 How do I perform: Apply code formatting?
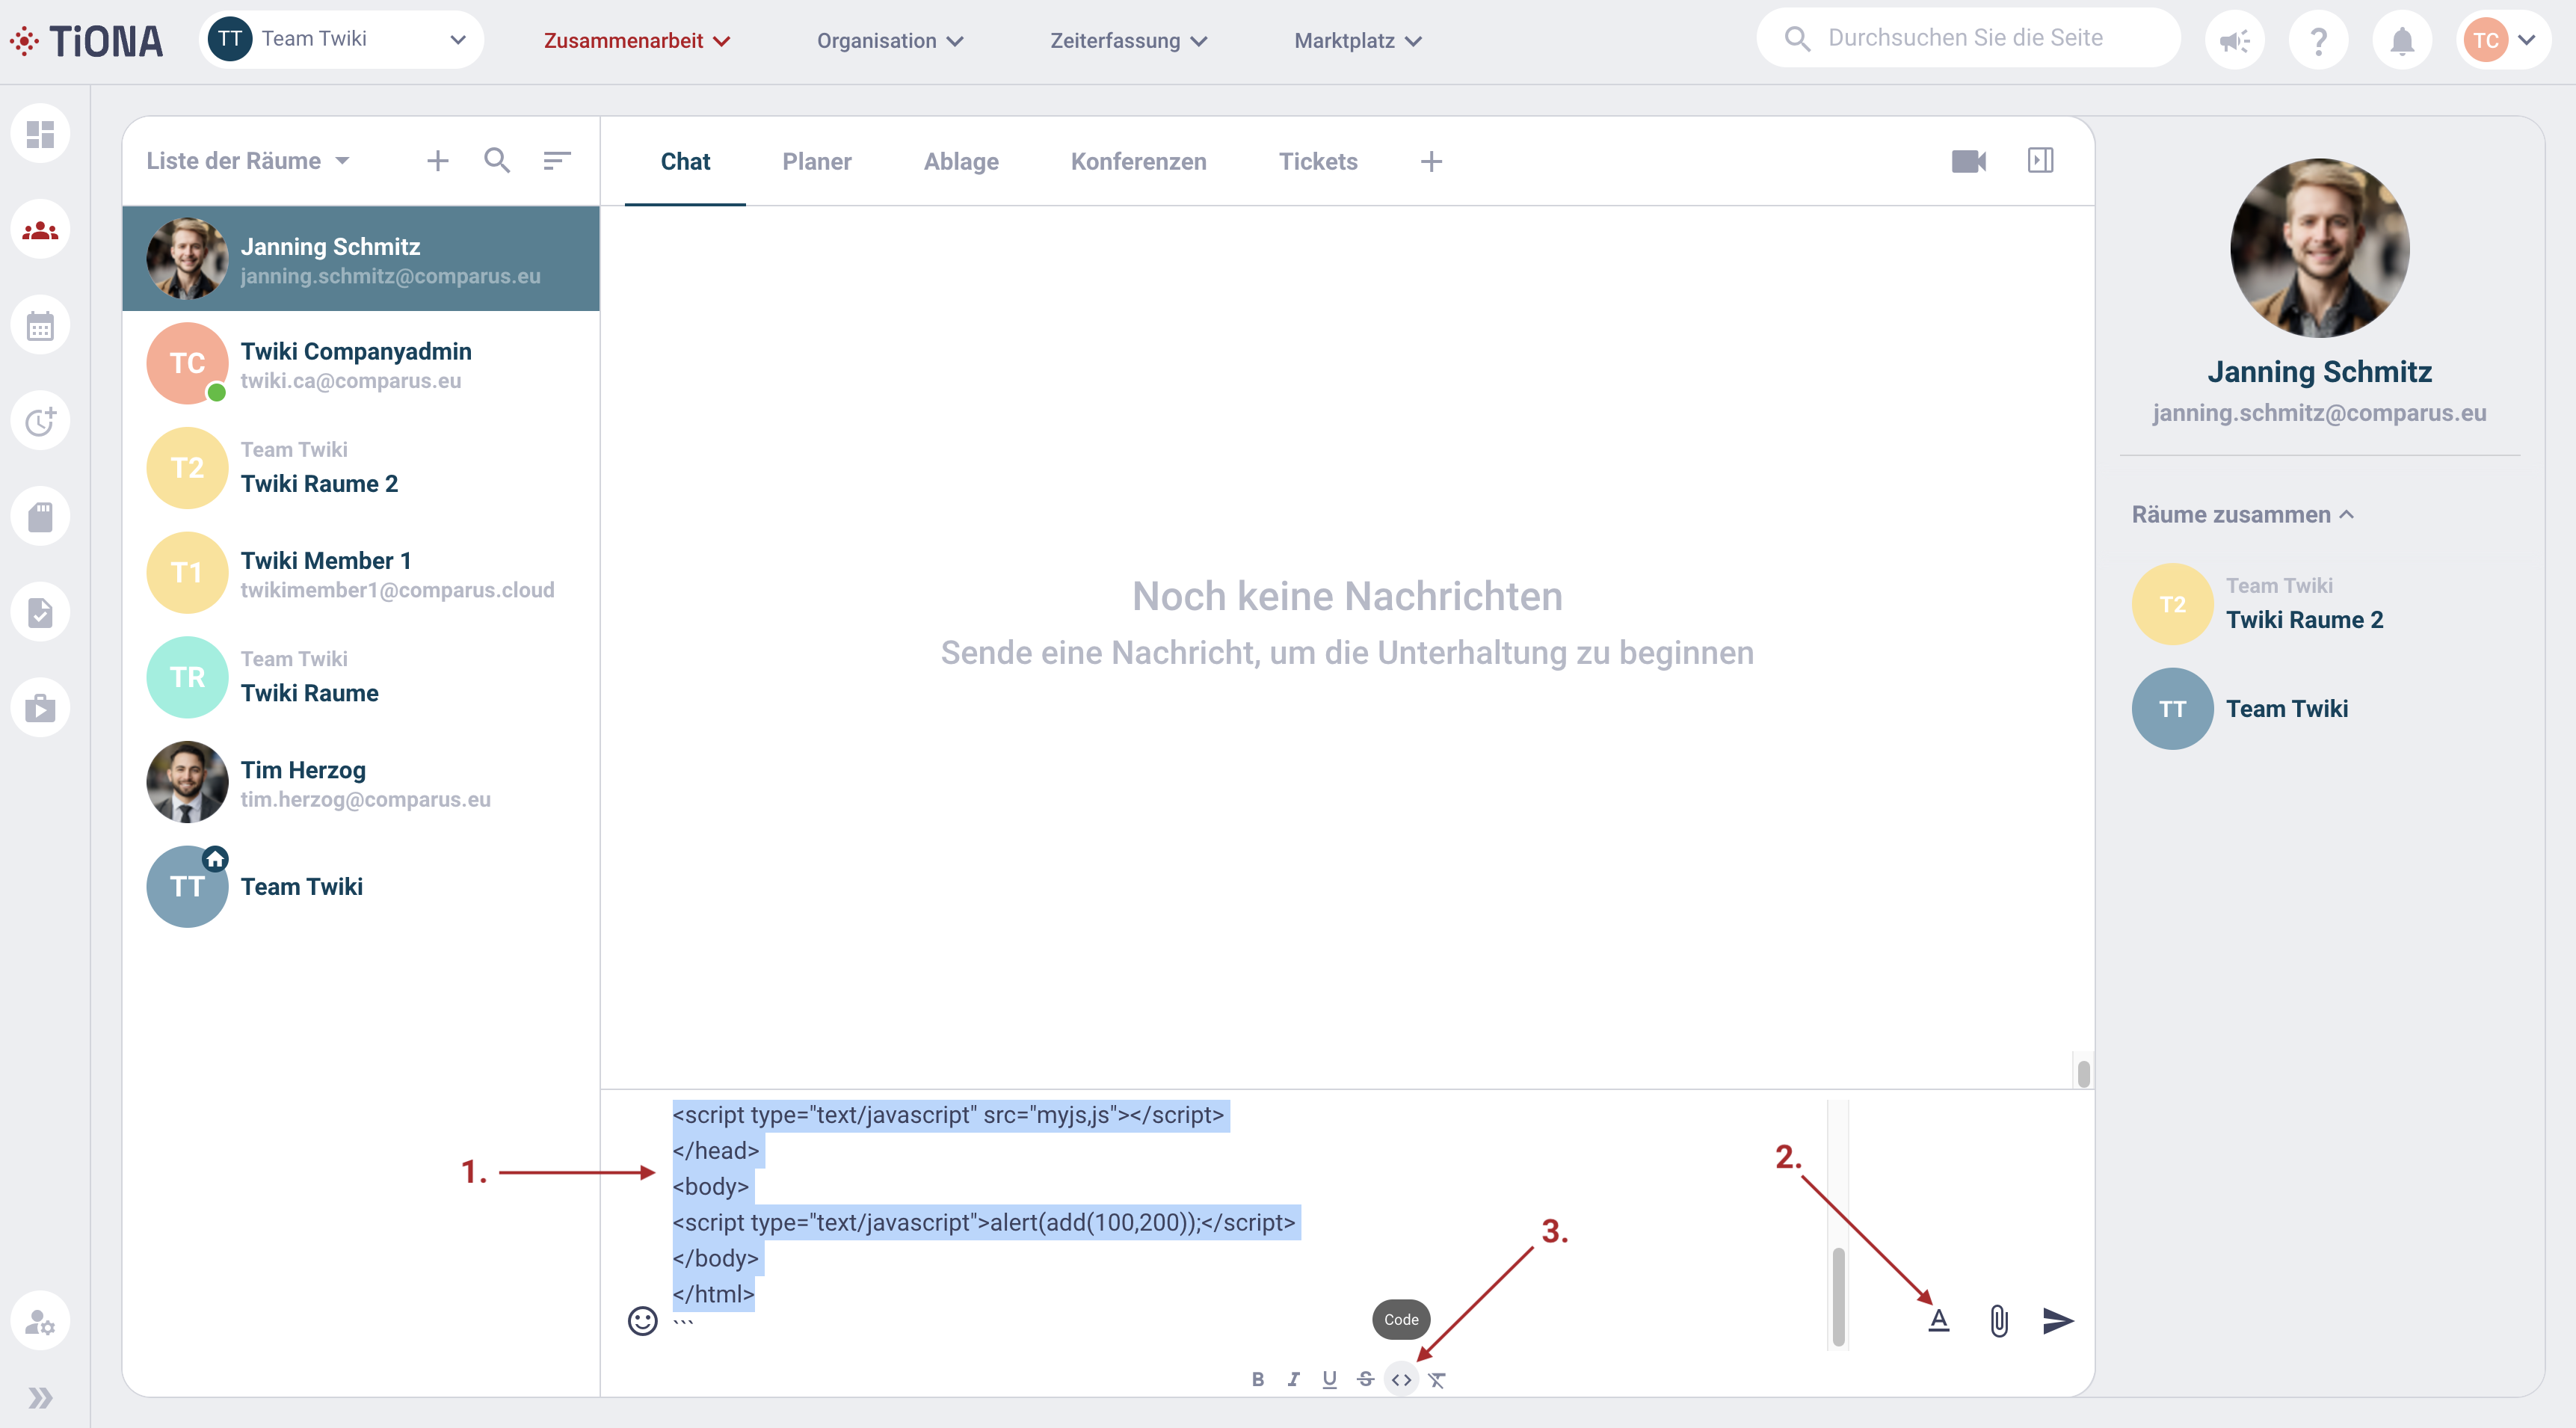(1401, 1379)
